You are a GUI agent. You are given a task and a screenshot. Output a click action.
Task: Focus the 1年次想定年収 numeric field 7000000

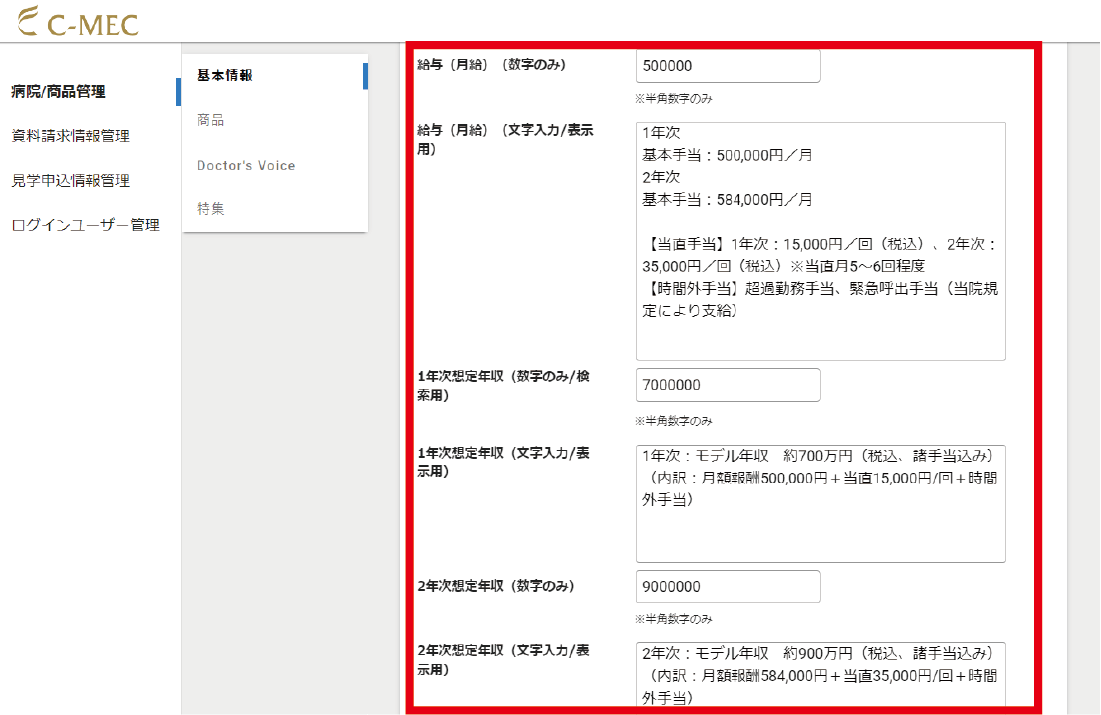[728, 385]
